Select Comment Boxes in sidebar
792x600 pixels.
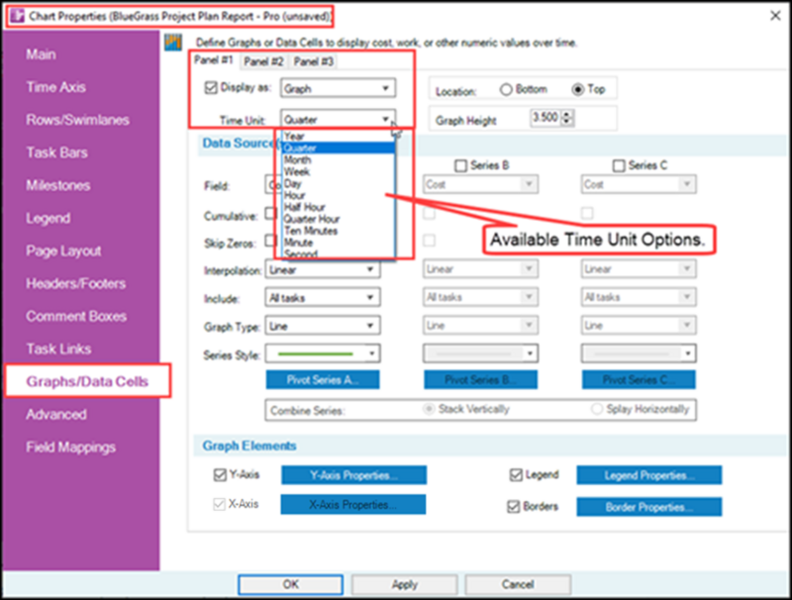click(x=76, y=316)
